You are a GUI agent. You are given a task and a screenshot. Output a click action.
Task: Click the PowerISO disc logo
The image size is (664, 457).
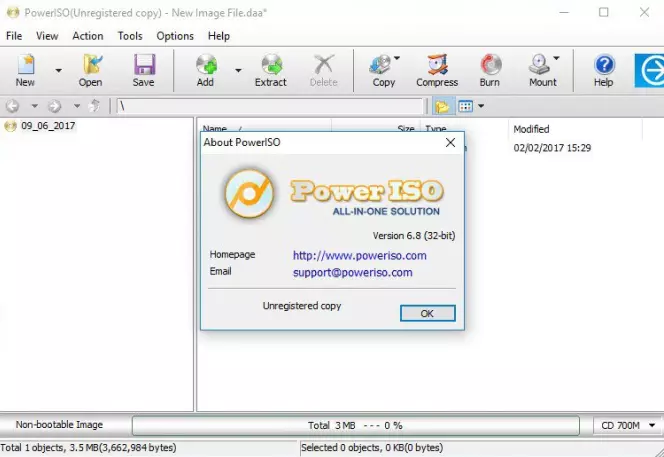click(x=249, y=194)
